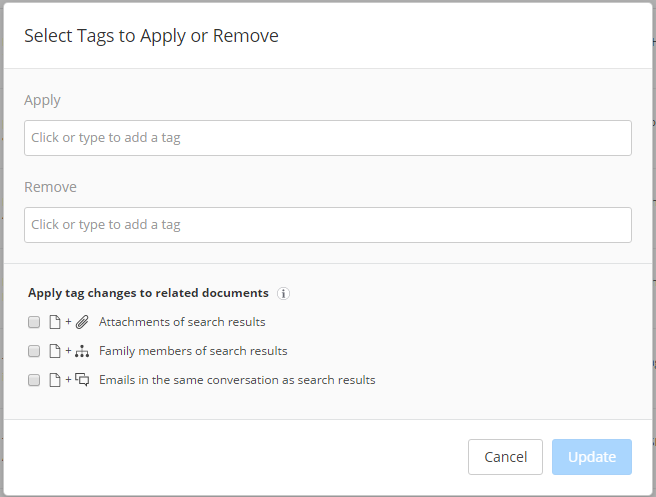Enable Attachments of search results checkbox
The width and height of the screenshot is (656, 497).
tap(34, 322)
